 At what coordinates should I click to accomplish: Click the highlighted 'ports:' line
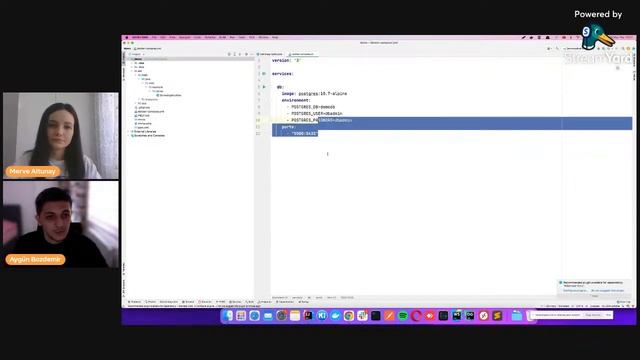[x=288, y=127]
